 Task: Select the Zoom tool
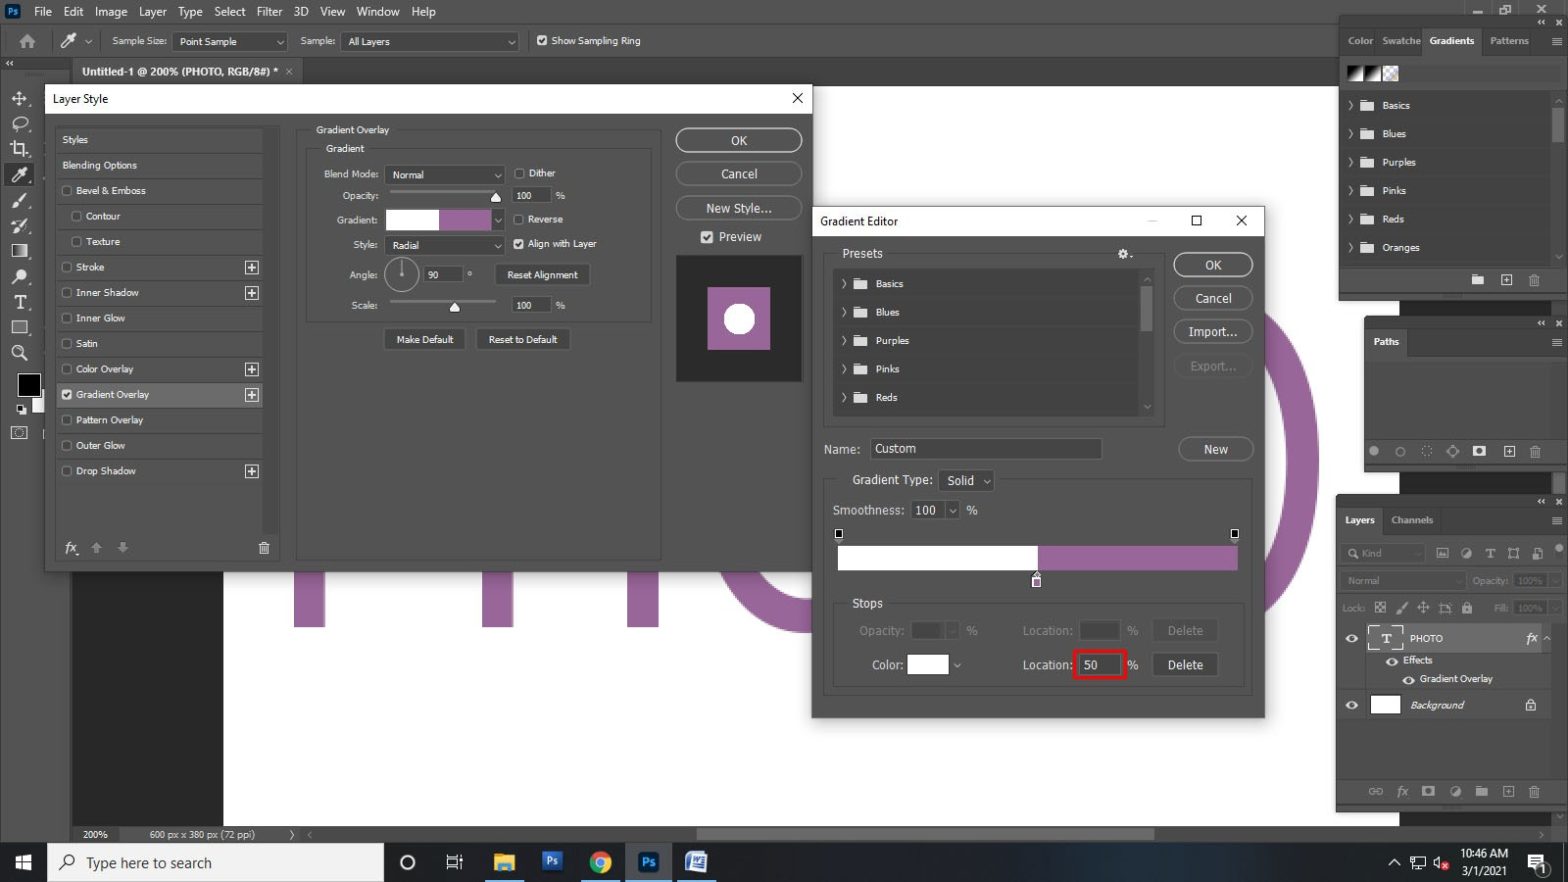coord(19,353)
